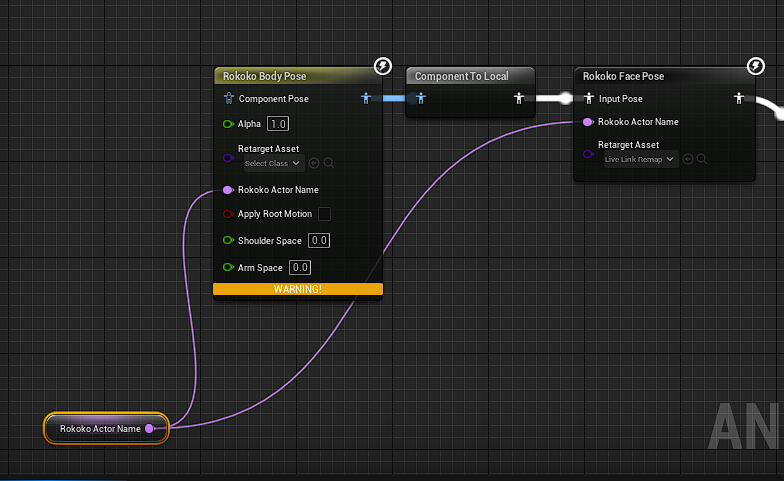Click the use-selected arrow beside Select Class

314,163
